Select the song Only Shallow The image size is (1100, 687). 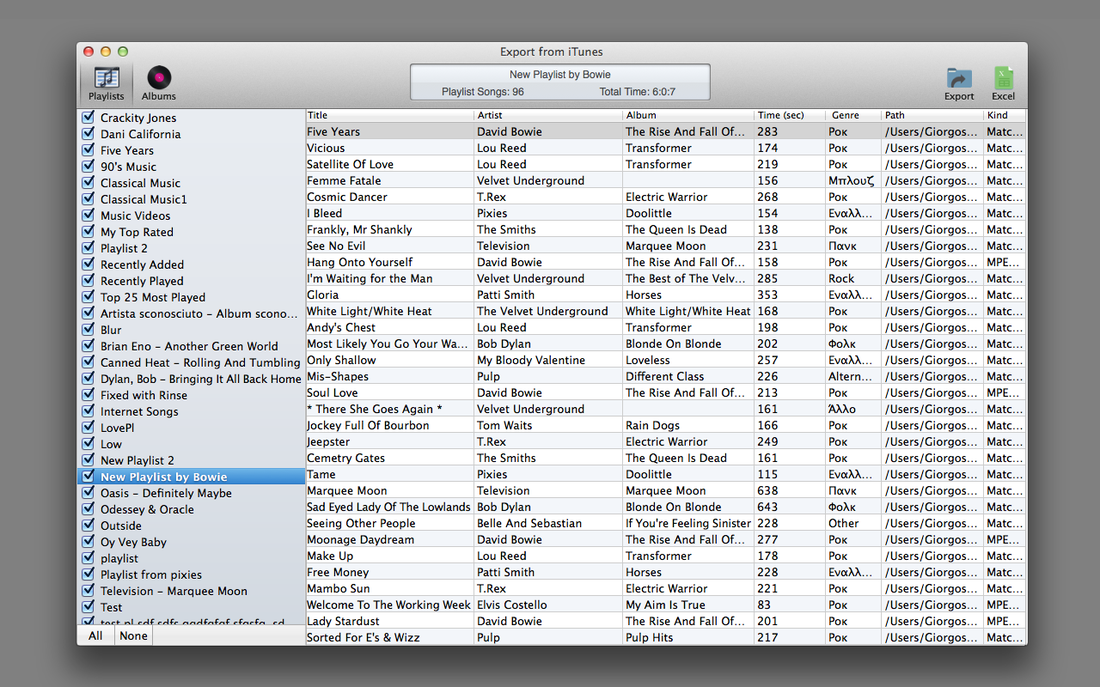click(x=341, y=360)
